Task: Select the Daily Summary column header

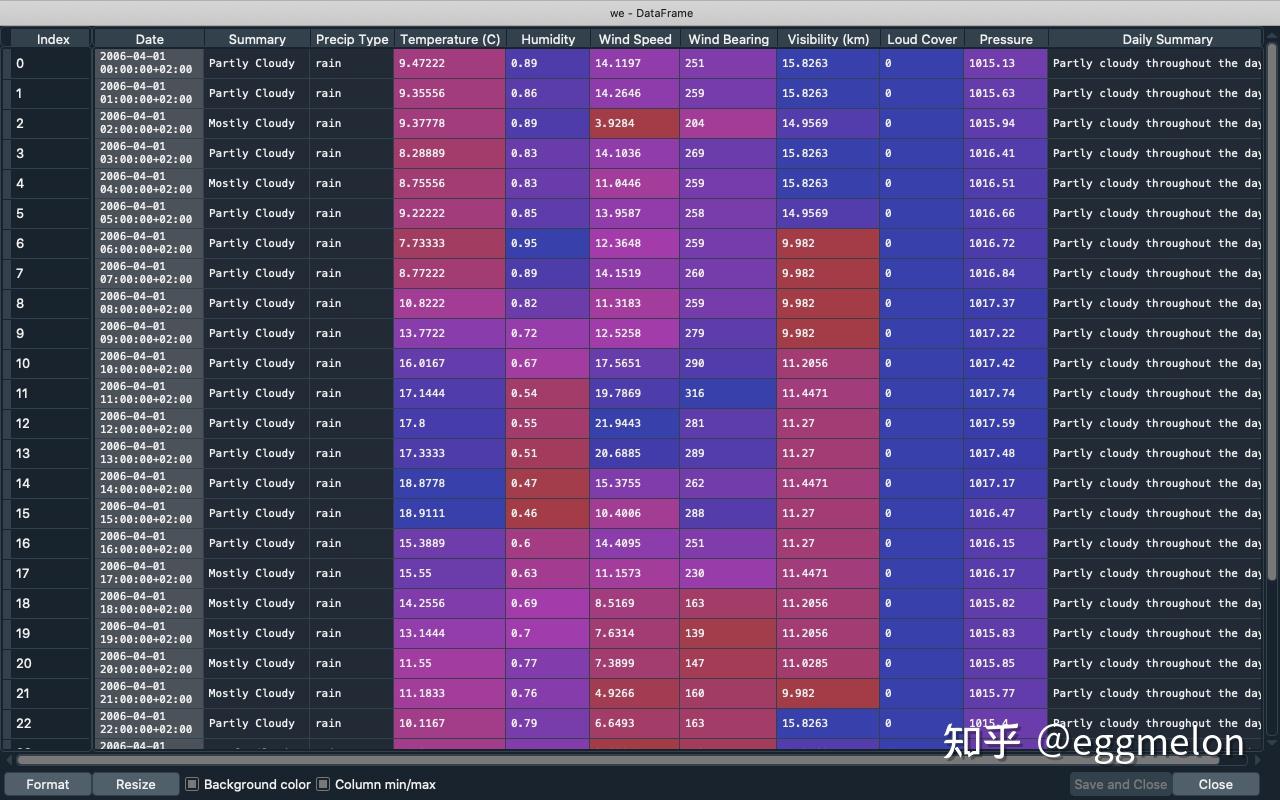Action: [1167, 39]
